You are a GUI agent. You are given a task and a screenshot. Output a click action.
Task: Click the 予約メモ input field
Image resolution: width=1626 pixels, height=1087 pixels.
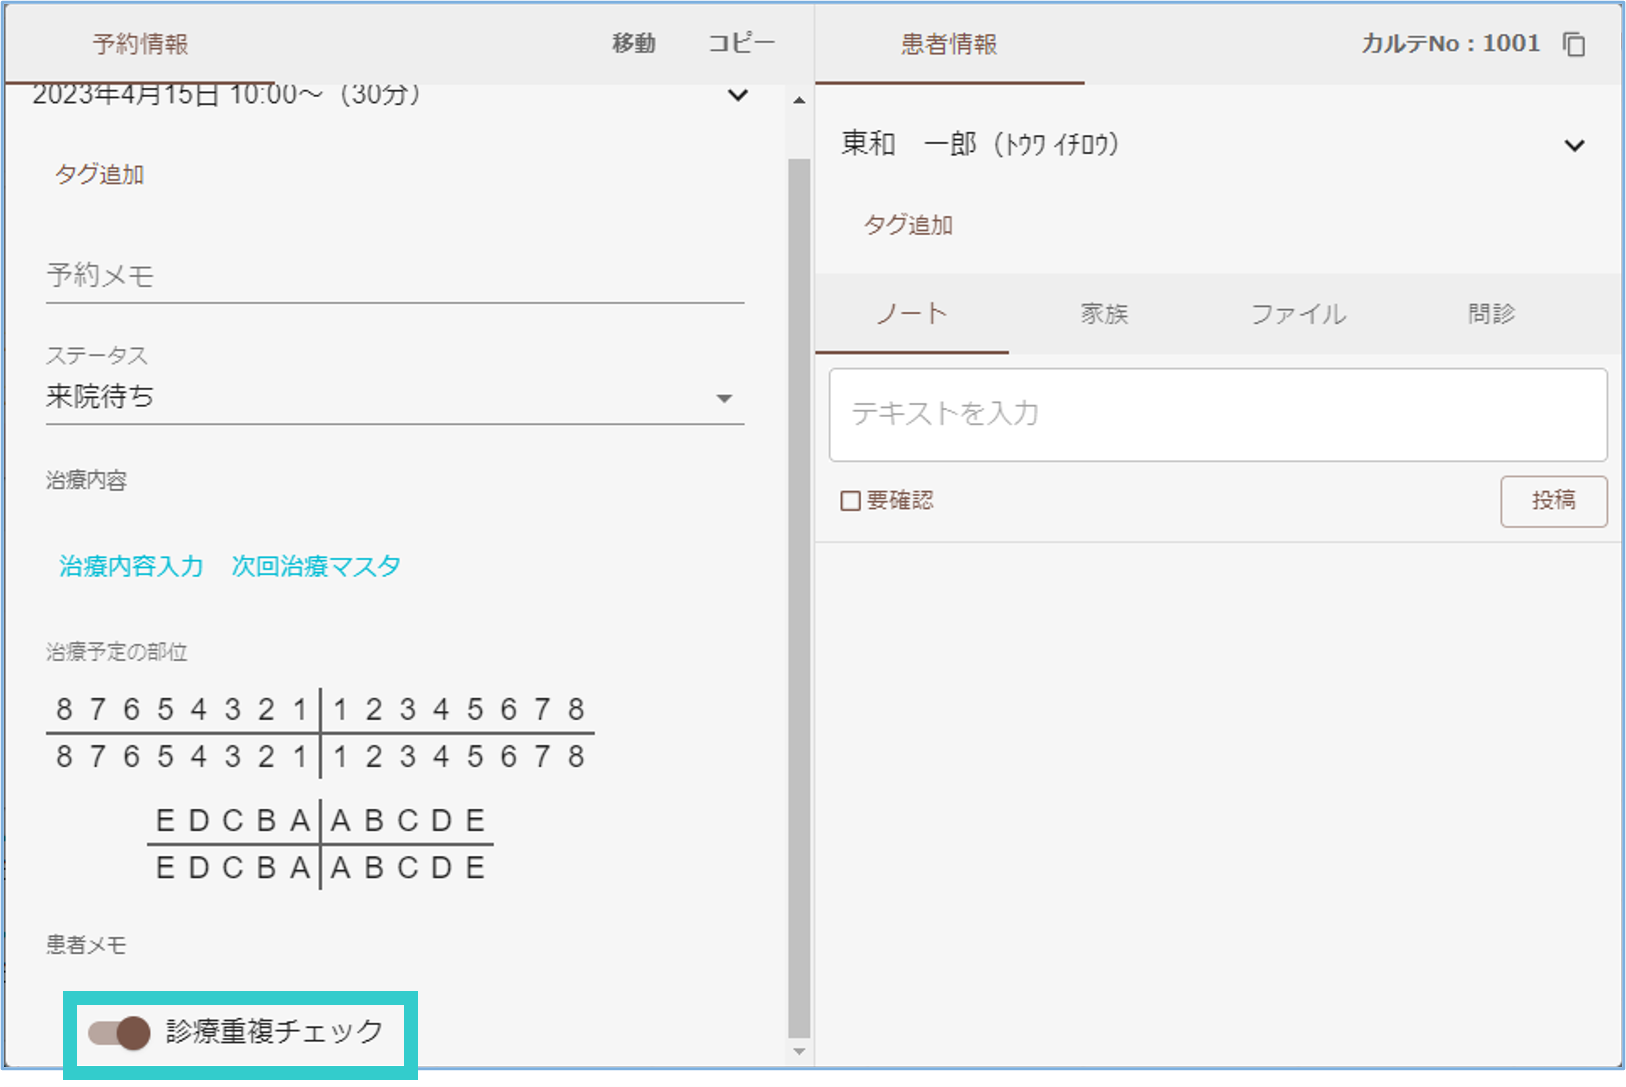[x=394, y=276]
